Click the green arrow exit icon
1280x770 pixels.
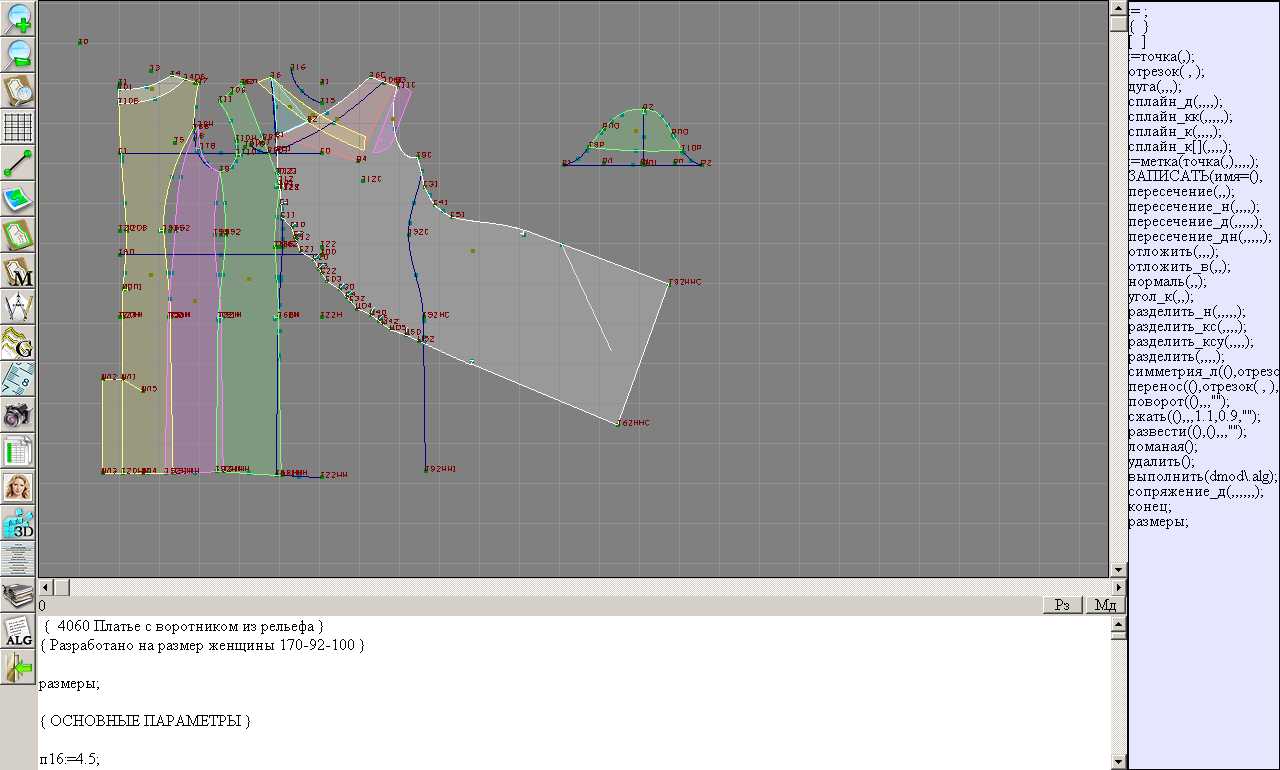19,666
